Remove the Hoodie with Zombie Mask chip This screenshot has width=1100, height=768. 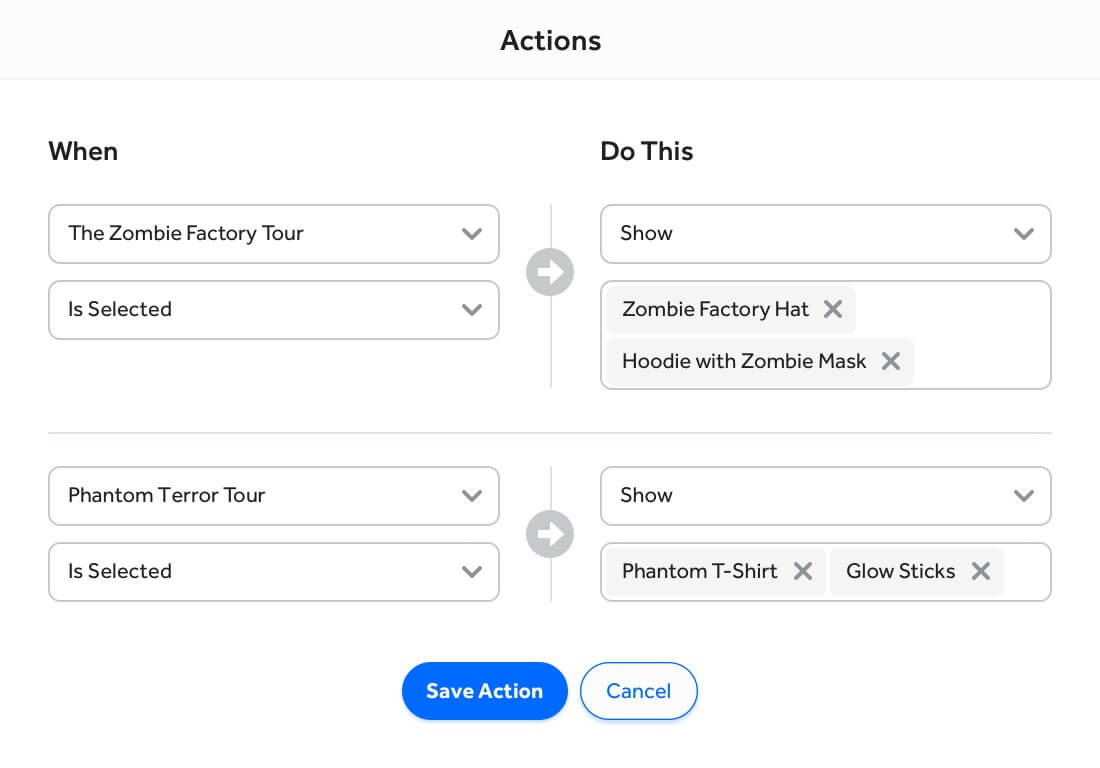[x=891, y=361]
